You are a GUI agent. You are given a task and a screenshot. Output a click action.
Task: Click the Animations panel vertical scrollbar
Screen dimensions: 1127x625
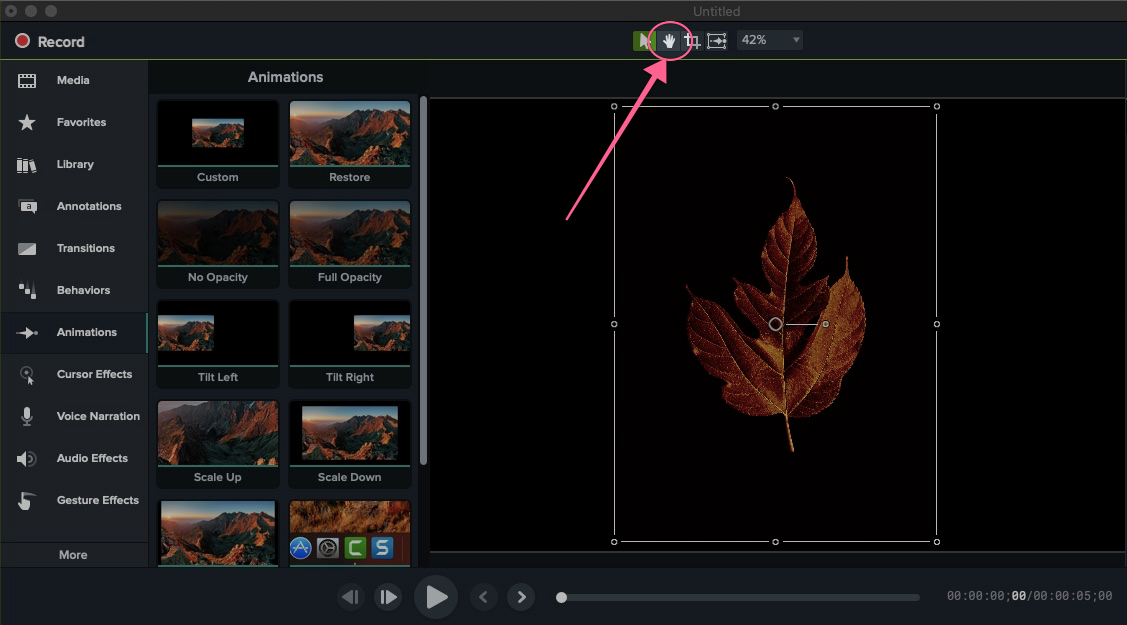[424, 280]
